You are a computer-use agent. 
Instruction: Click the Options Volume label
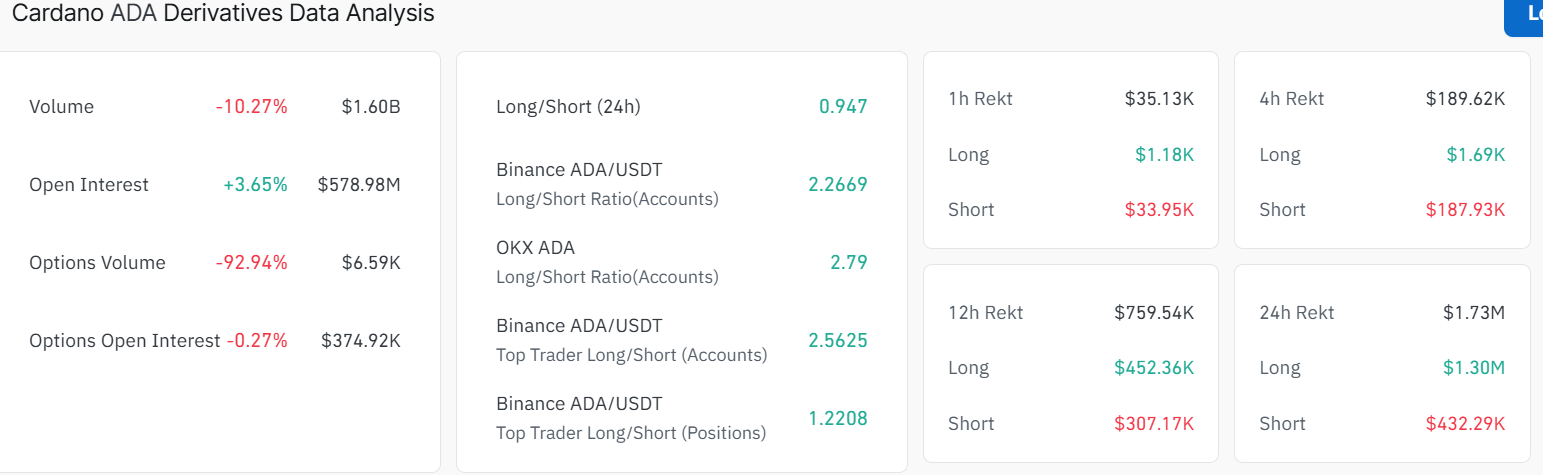[x=97, y=263]
